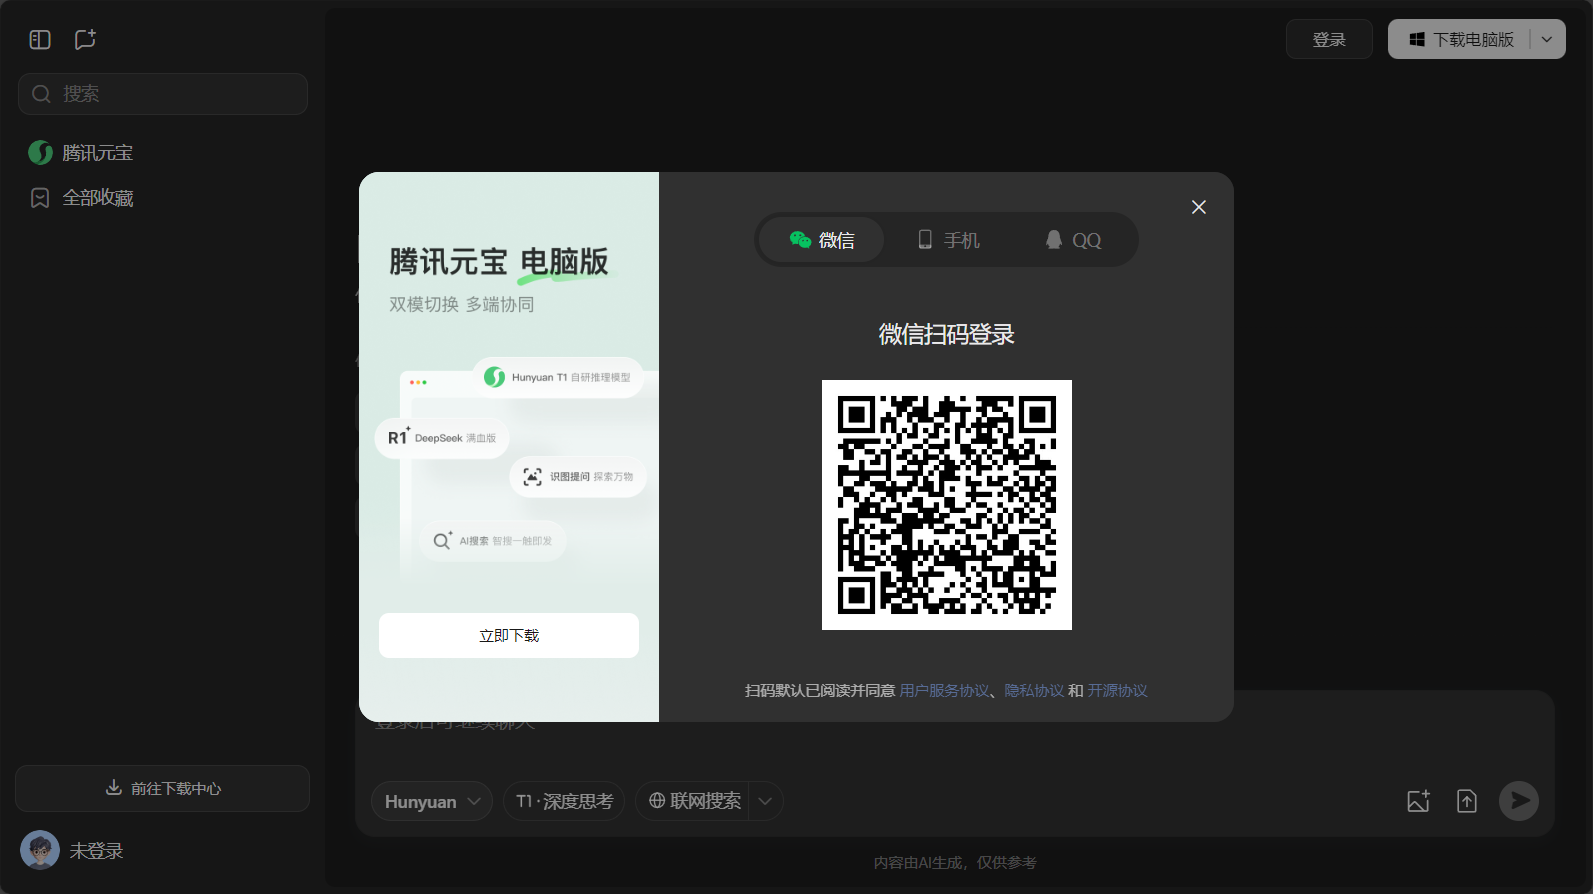Toggle T1·深度思考 mode
Viewport: 1593px width, 894px height.
coord(564,801)
